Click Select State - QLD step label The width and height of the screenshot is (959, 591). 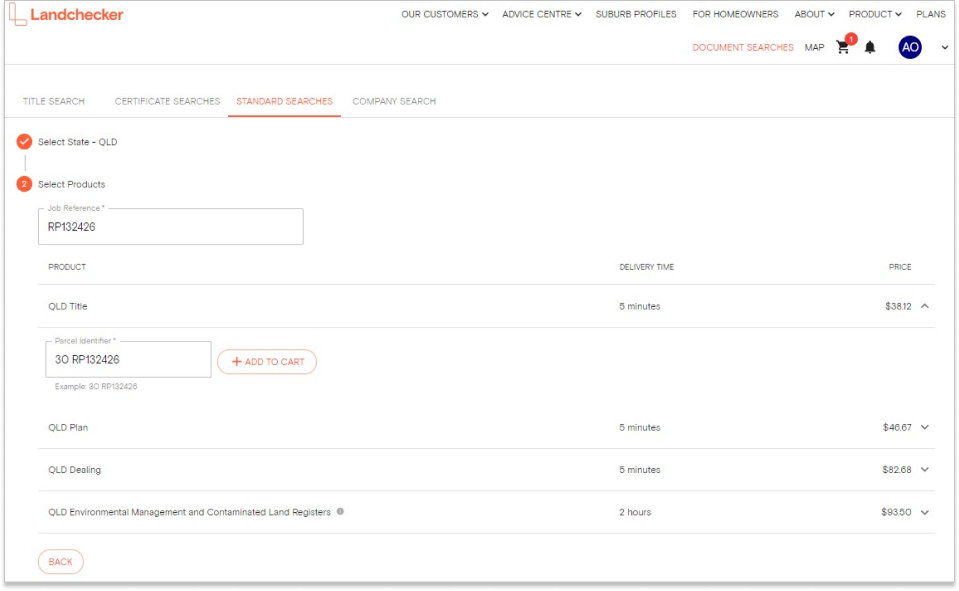pos(78,141)
